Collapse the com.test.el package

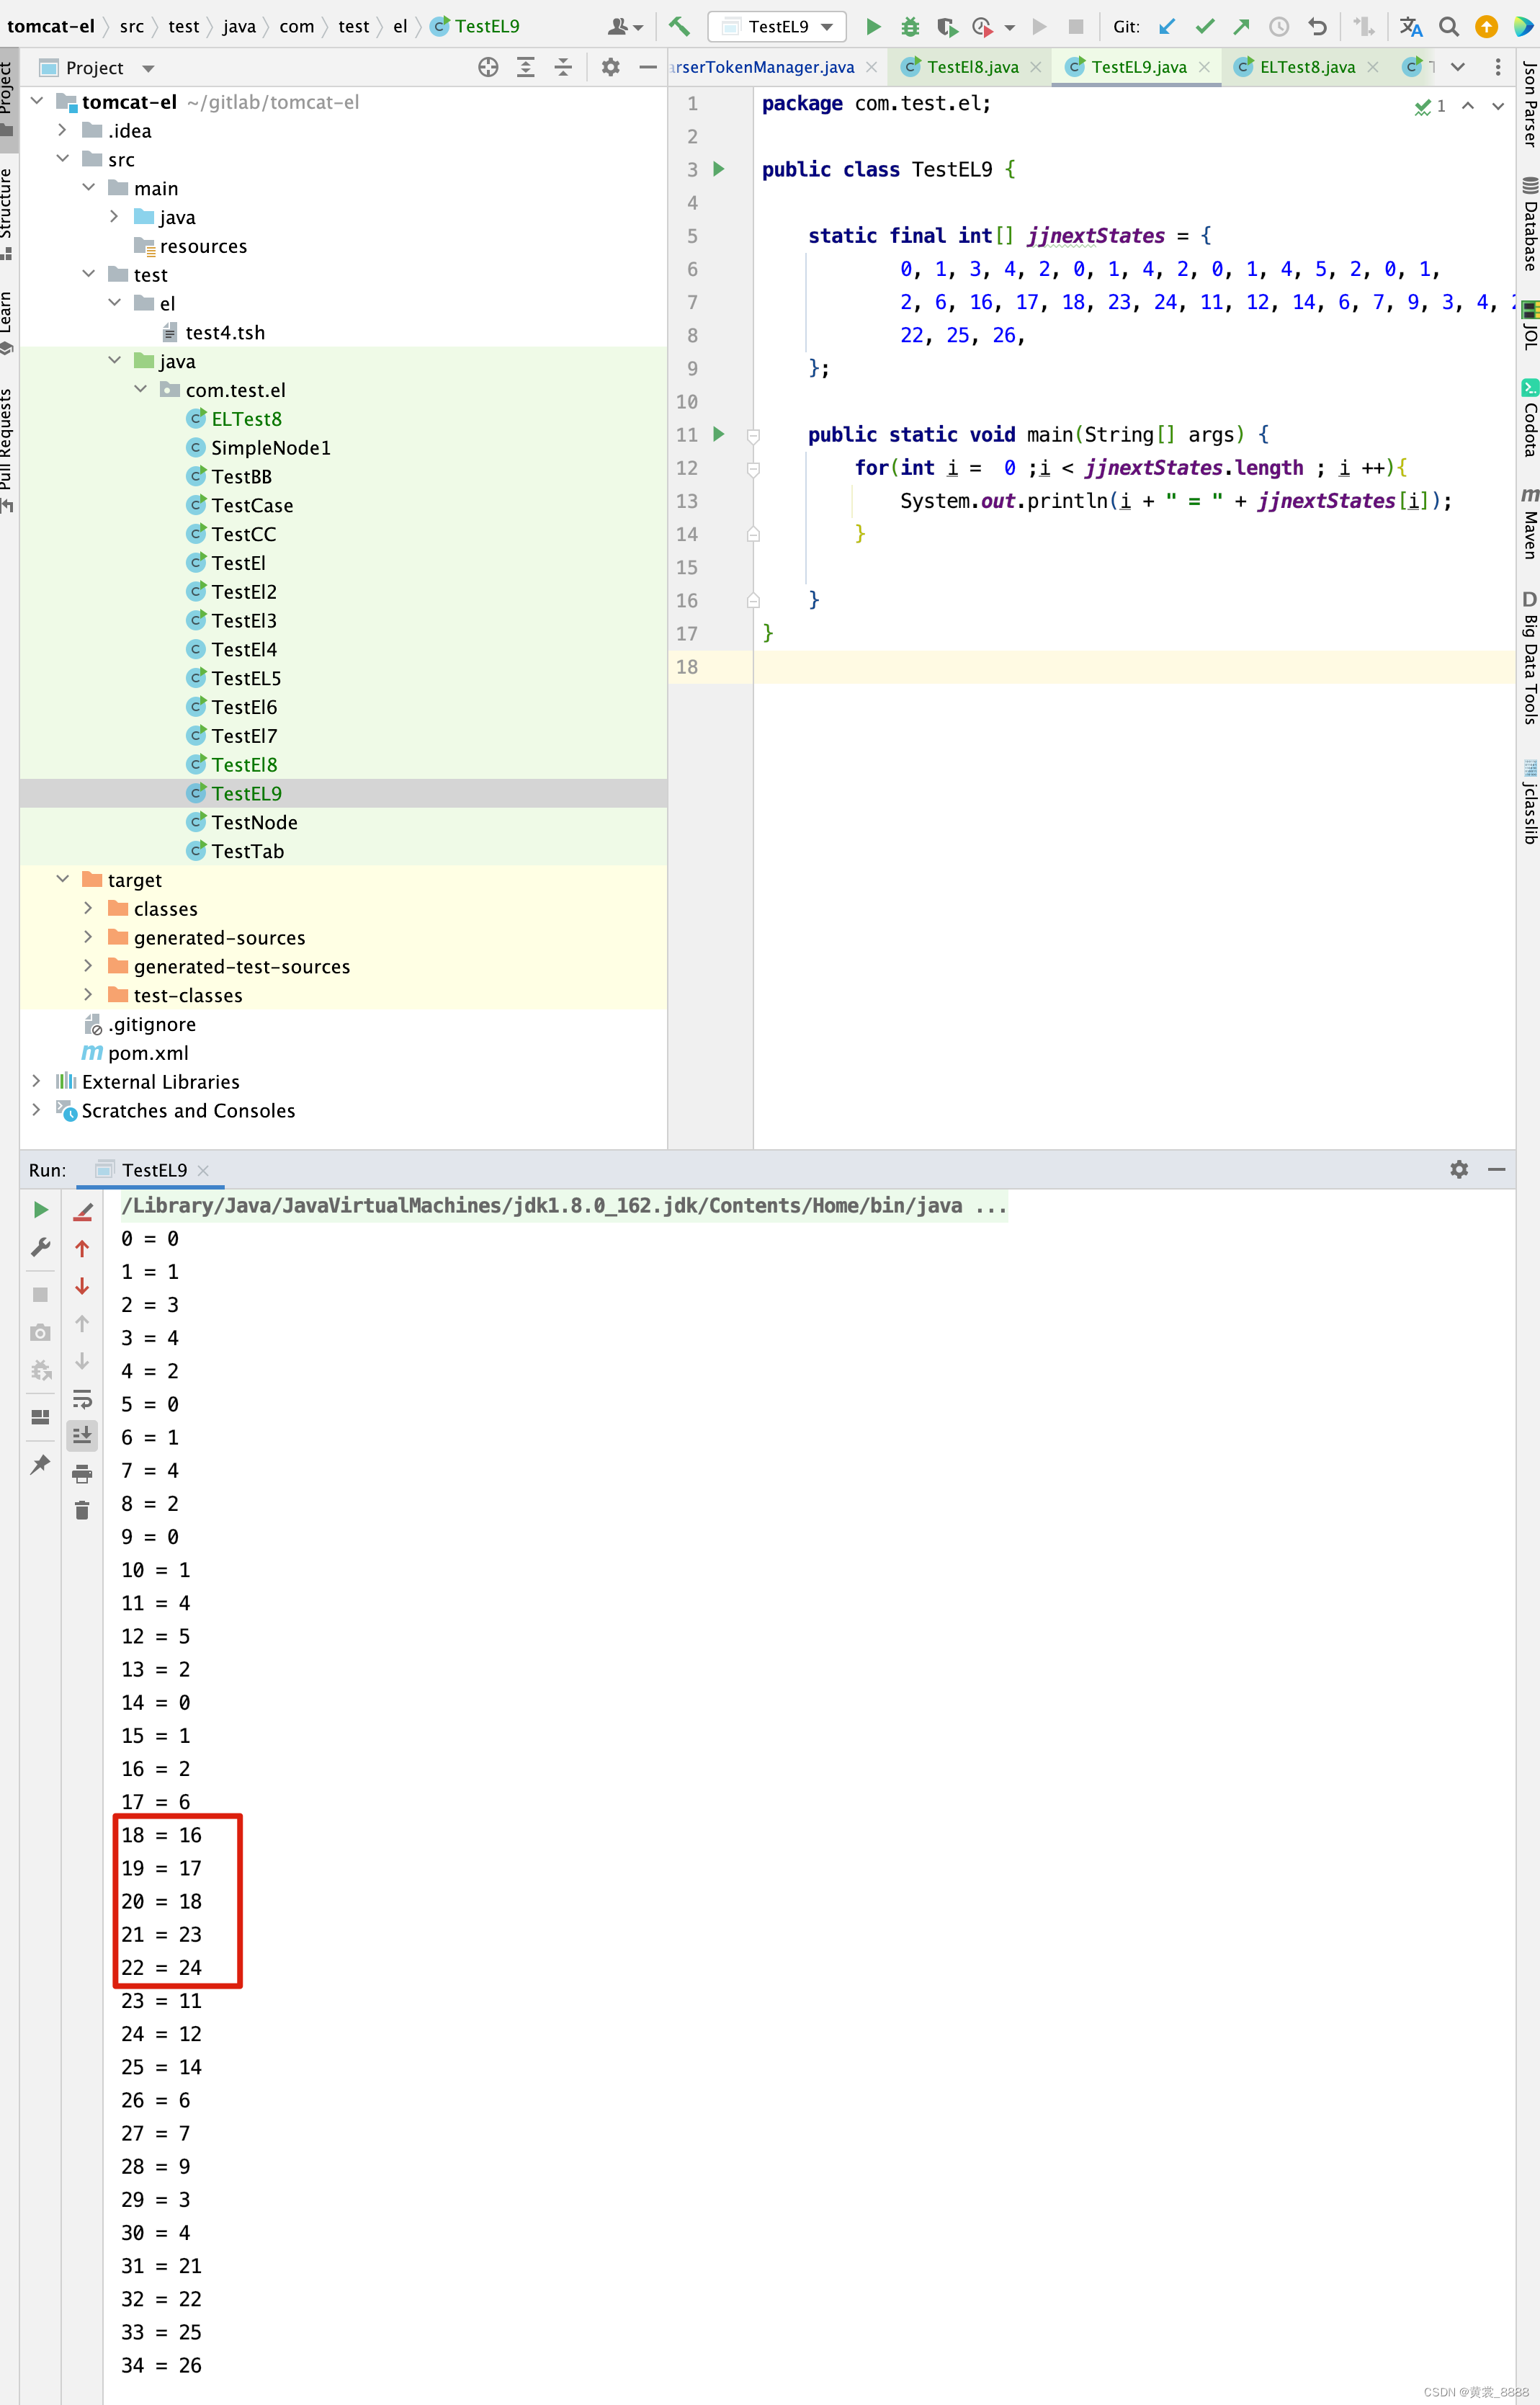140,389
